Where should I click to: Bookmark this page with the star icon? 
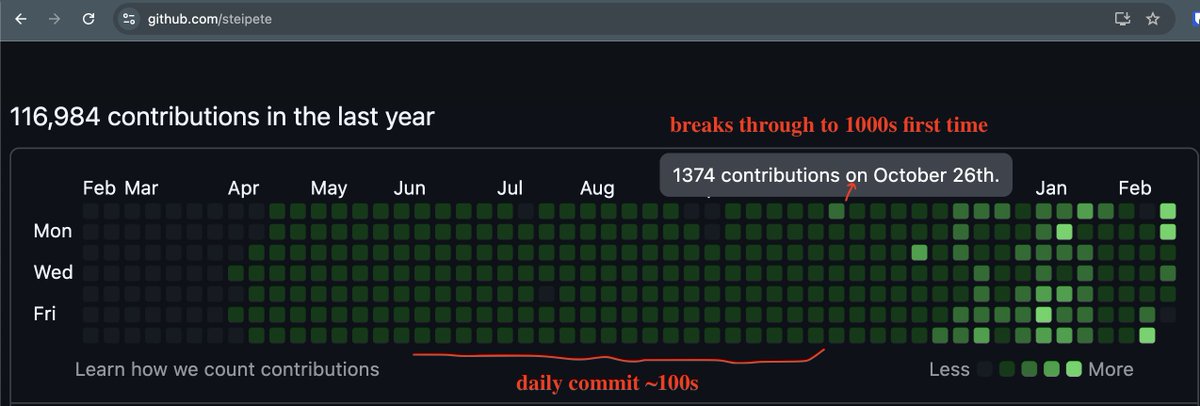[1153, 19]
